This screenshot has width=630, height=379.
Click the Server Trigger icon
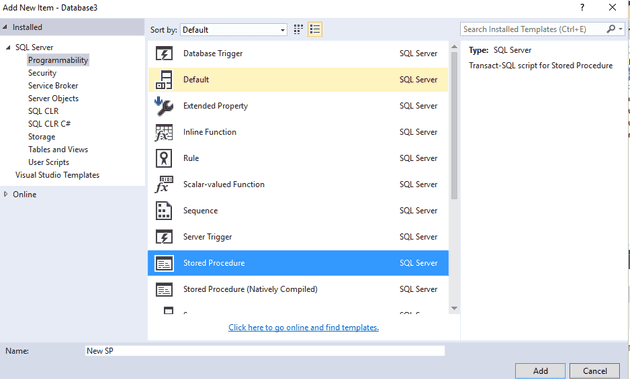point(164,237)
